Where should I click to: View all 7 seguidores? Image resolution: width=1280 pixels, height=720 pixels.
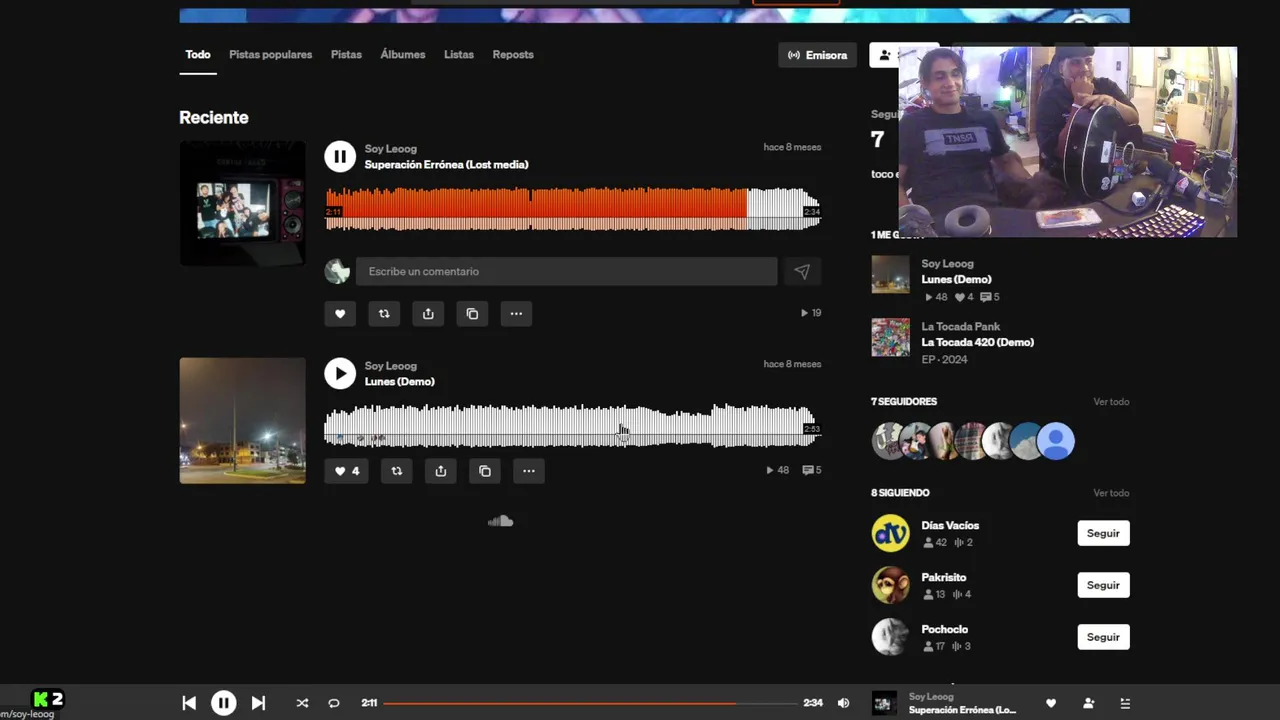coord(1111,402)
